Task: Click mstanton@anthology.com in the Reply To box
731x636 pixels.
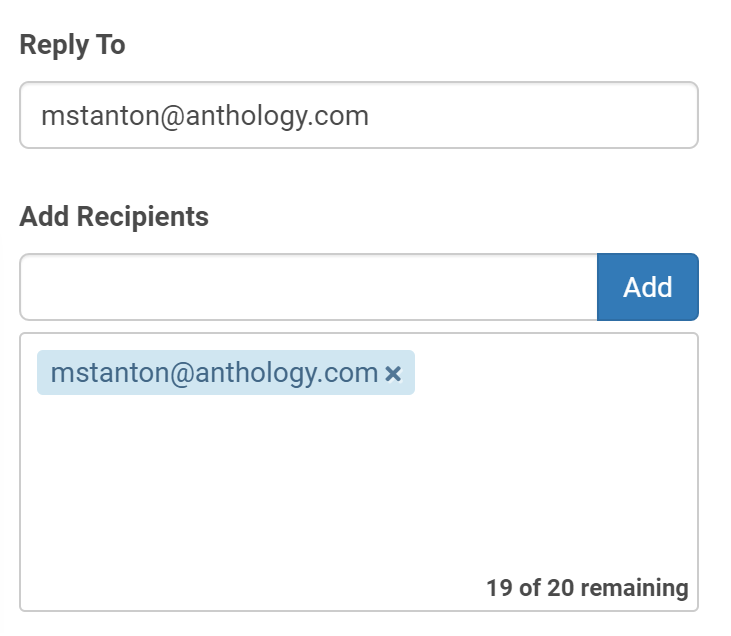Action: point(205,116)
